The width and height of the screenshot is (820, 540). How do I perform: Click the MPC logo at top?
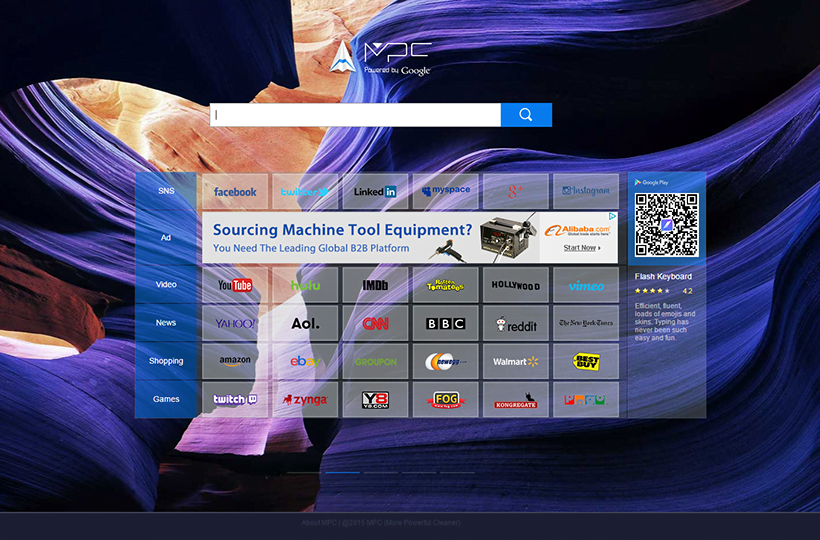click(380, 58)
